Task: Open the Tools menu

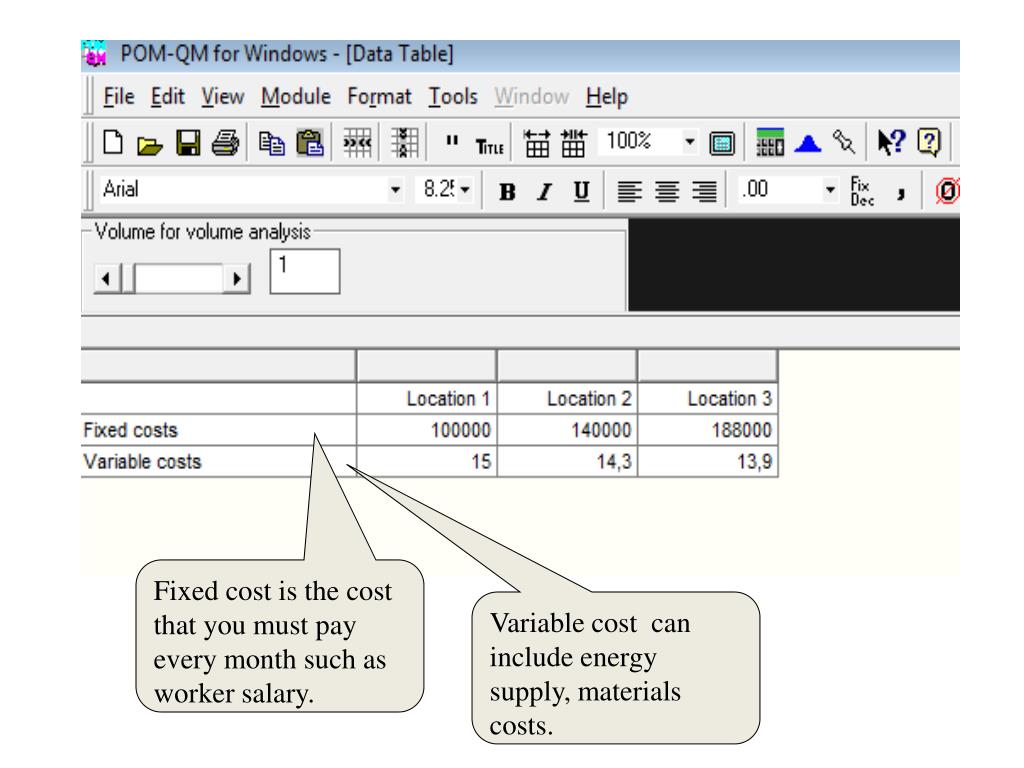Action: click(x=453, y=97)
